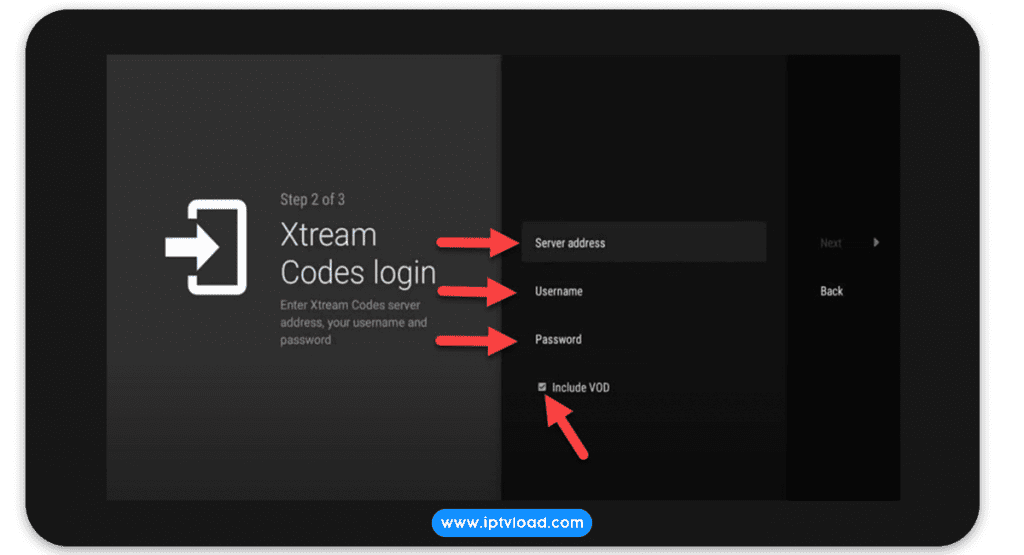Click the Back button
The width and height of the screenshot is (1024, 555).
click(831, 291)
